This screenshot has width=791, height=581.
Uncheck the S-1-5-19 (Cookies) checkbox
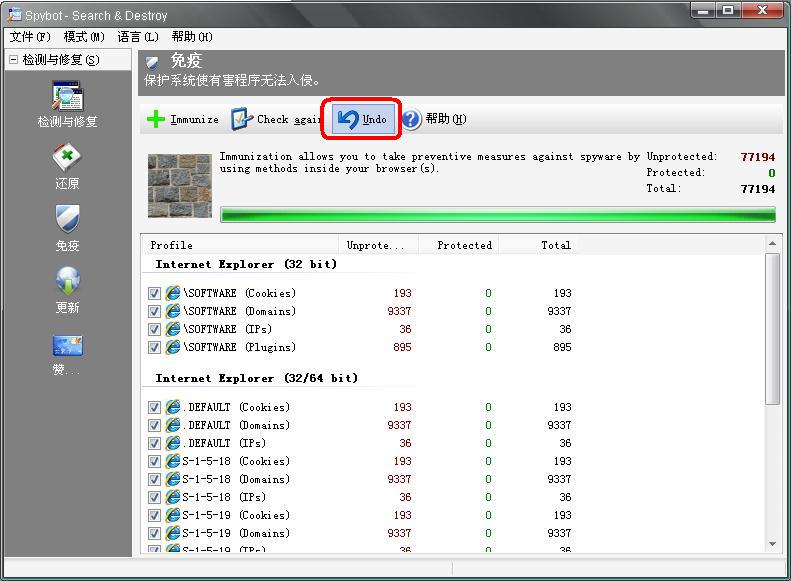pyautogui.click(x=154, y=515)
